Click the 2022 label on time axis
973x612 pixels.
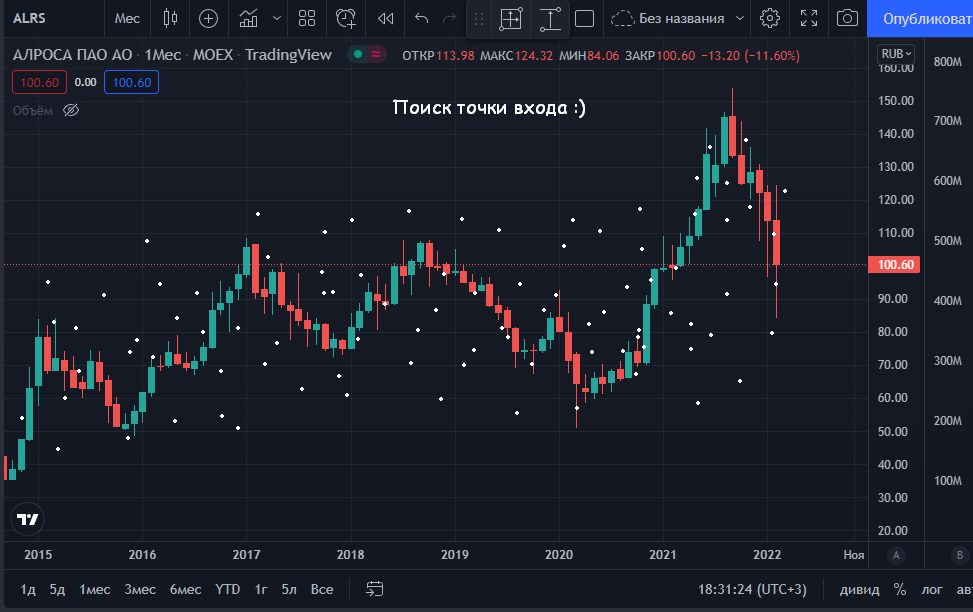767,554
